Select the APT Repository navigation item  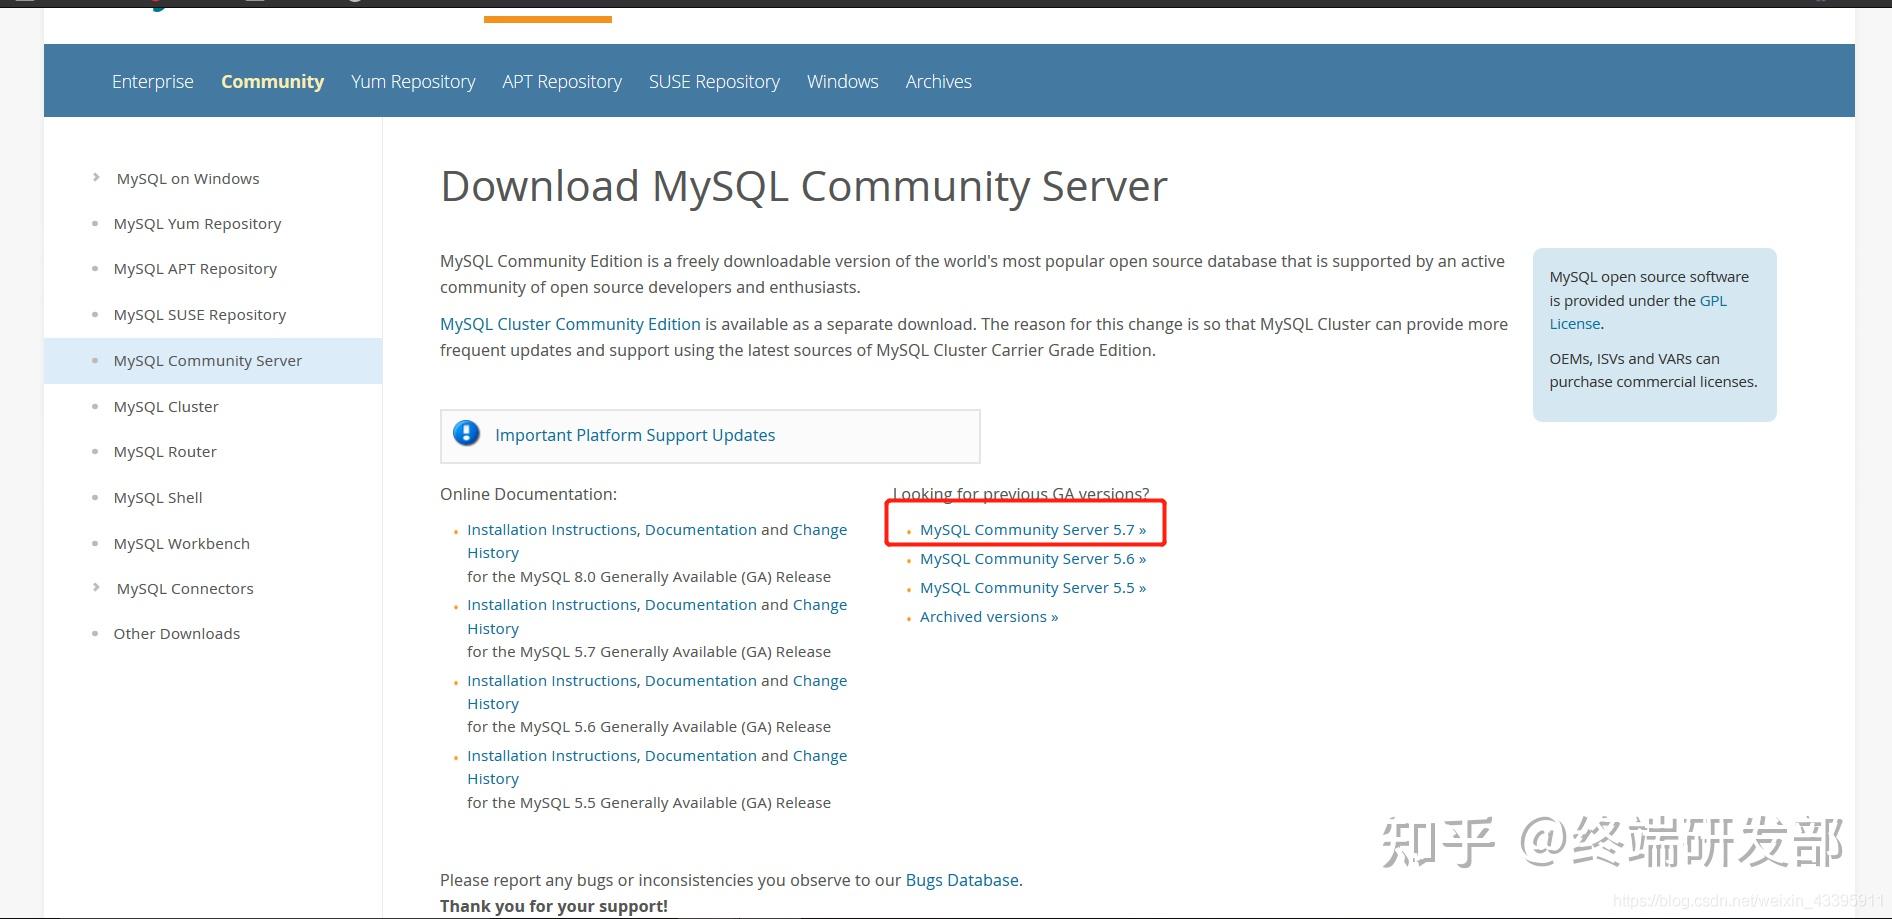tap(561, 81)
